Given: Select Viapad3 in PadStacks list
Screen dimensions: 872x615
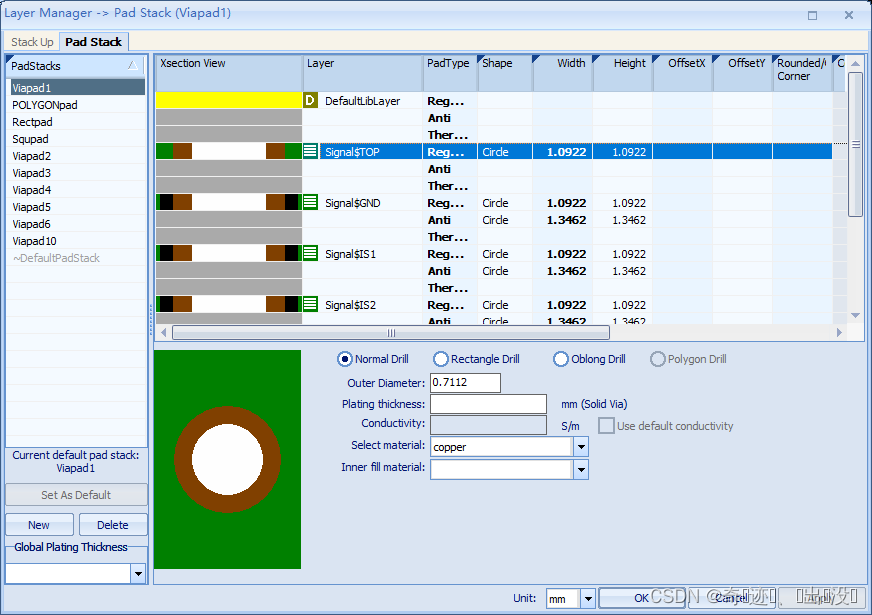Looking at the screenshot, I should 77,173.
